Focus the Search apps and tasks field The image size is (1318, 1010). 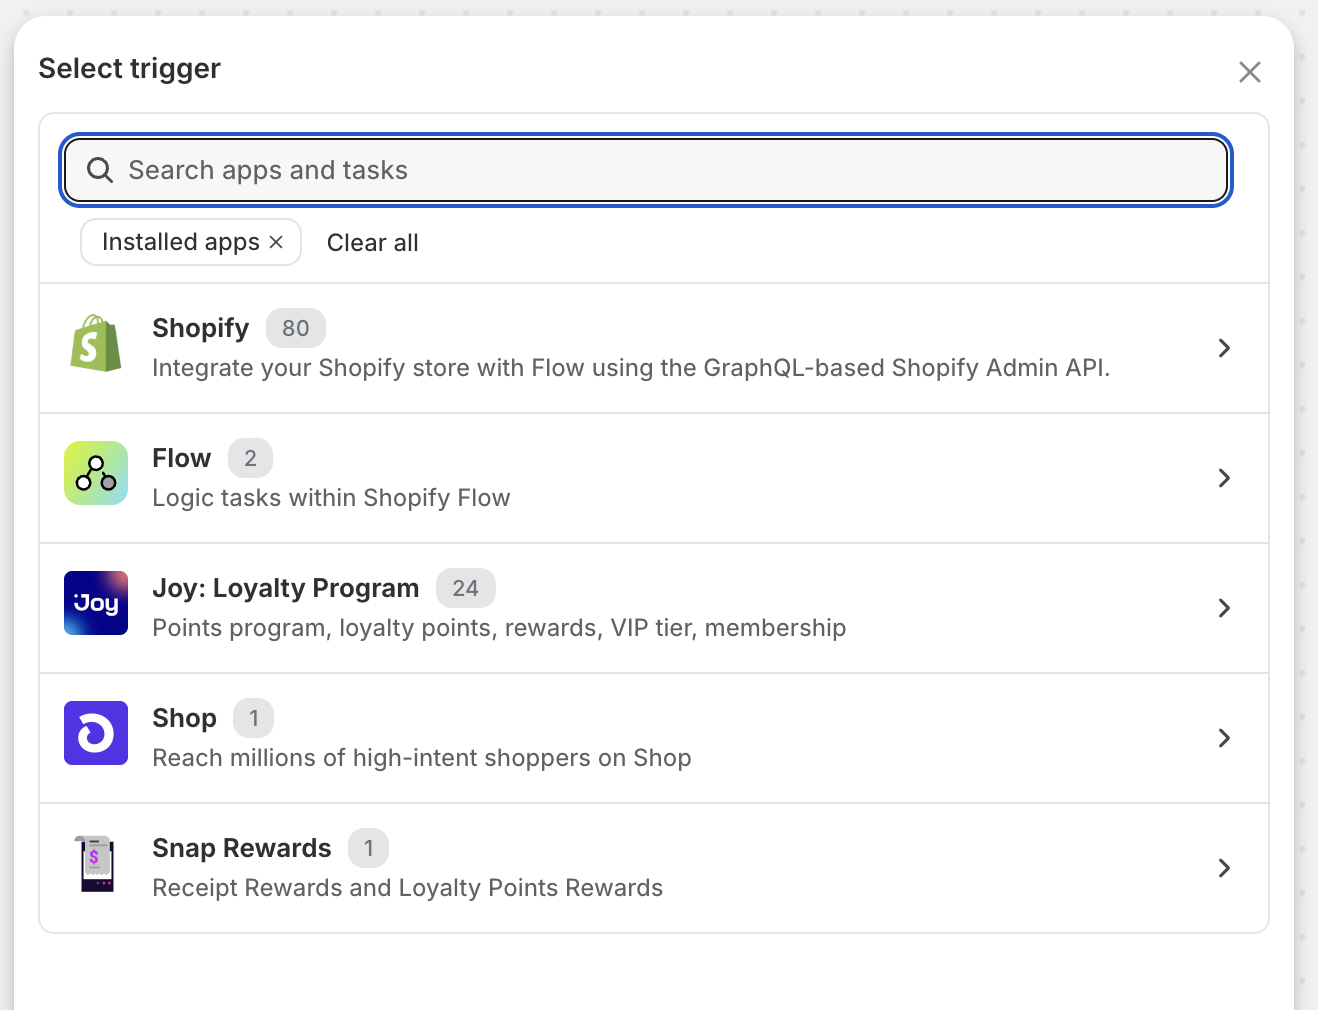660,170
